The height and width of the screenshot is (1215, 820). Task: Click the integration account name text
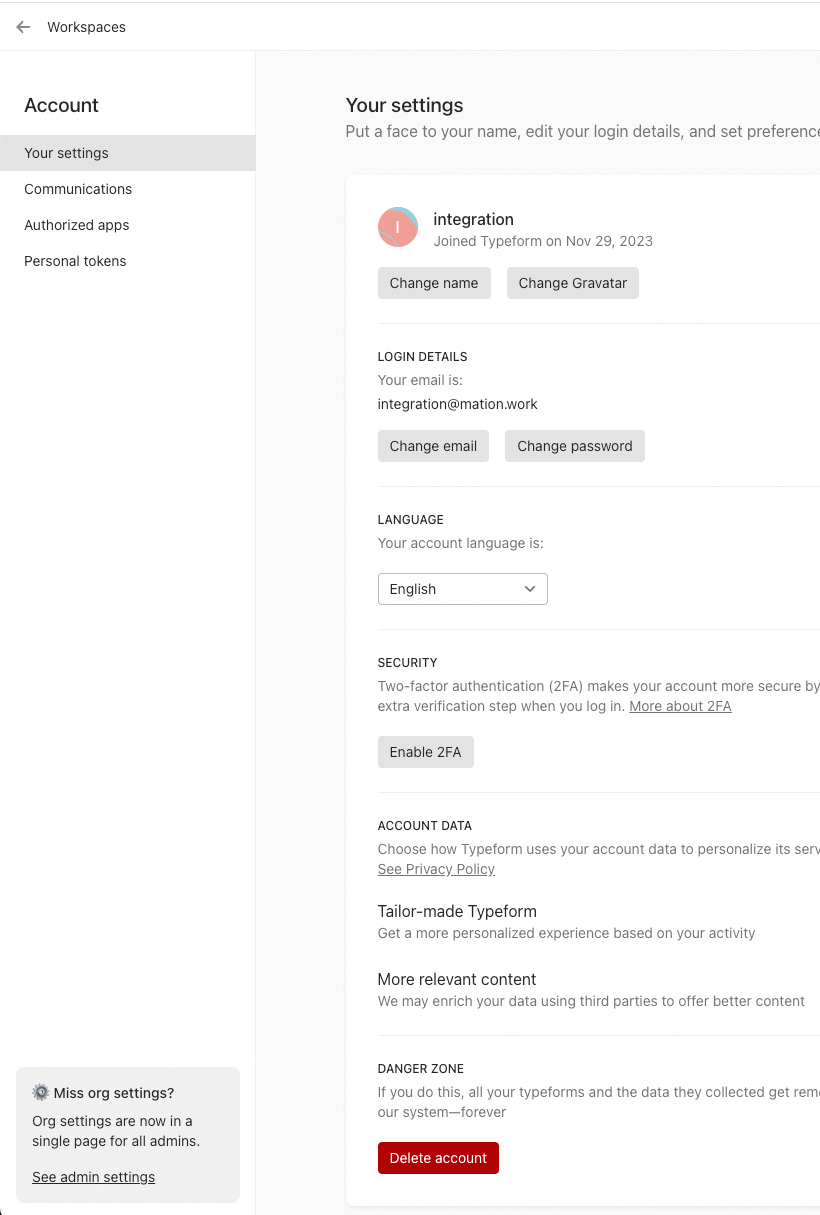[x=473, y=219]
